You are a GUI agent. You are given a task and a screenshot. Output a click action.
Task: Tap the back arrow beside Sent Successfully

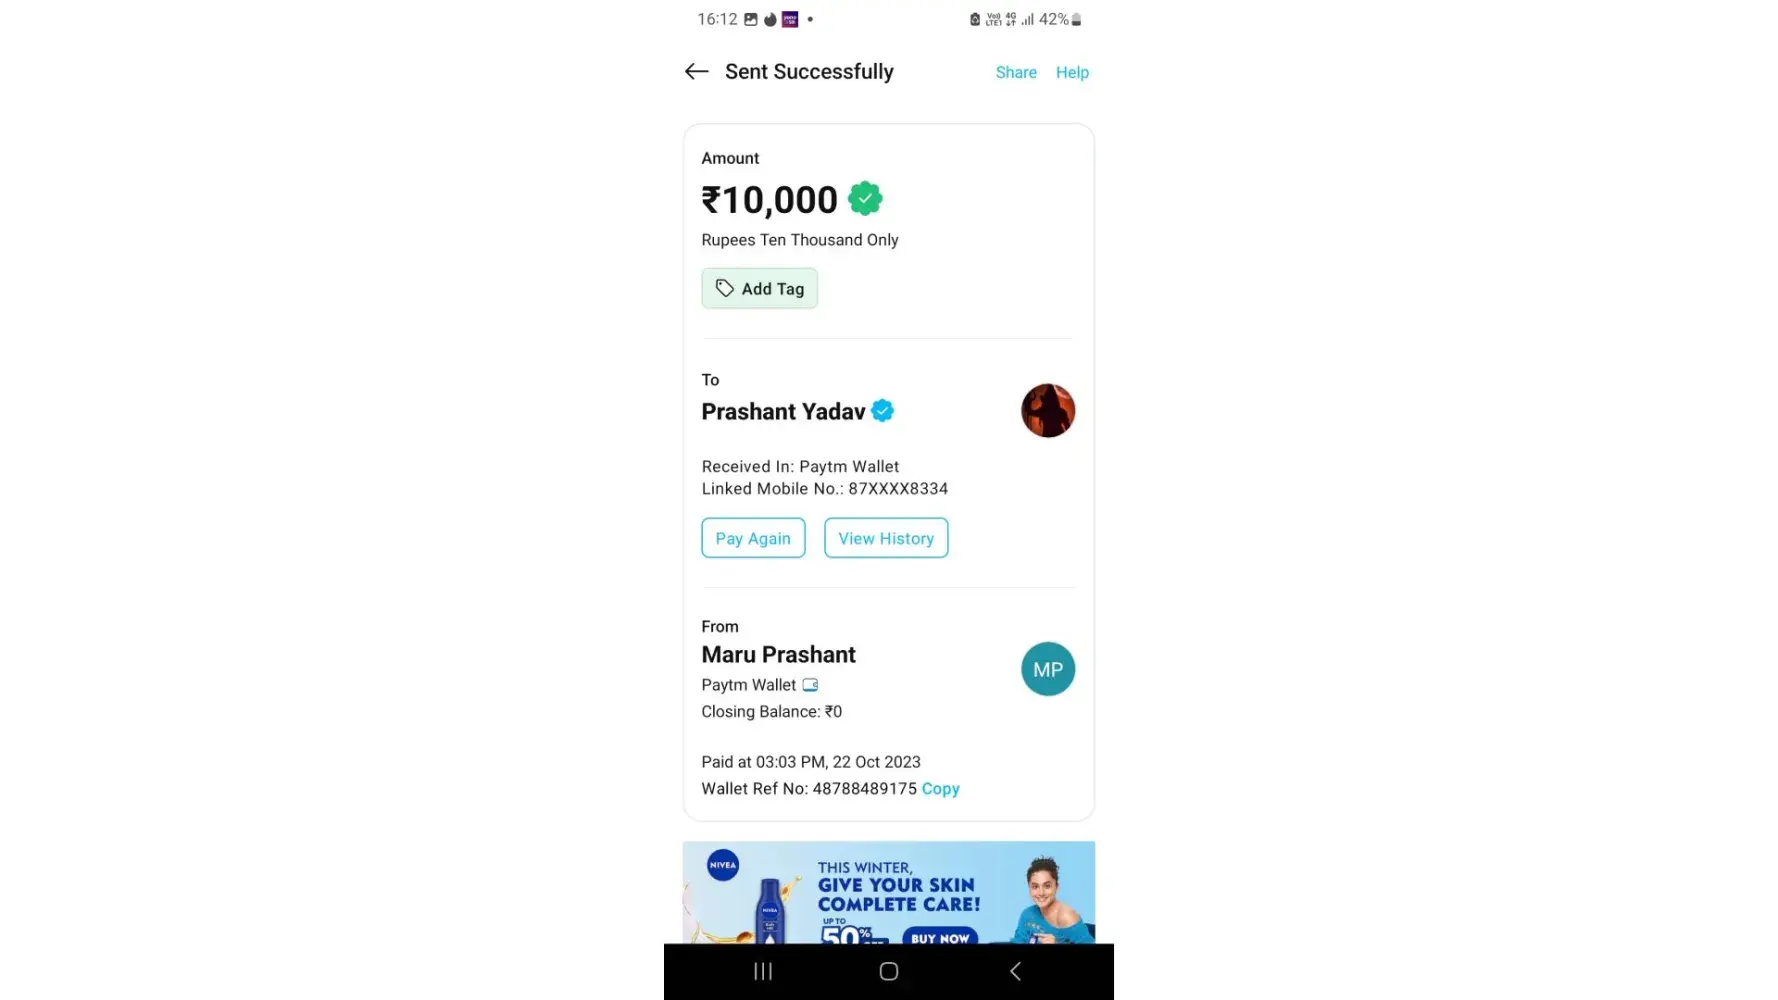pyautogui.click(x=696, y=71)
